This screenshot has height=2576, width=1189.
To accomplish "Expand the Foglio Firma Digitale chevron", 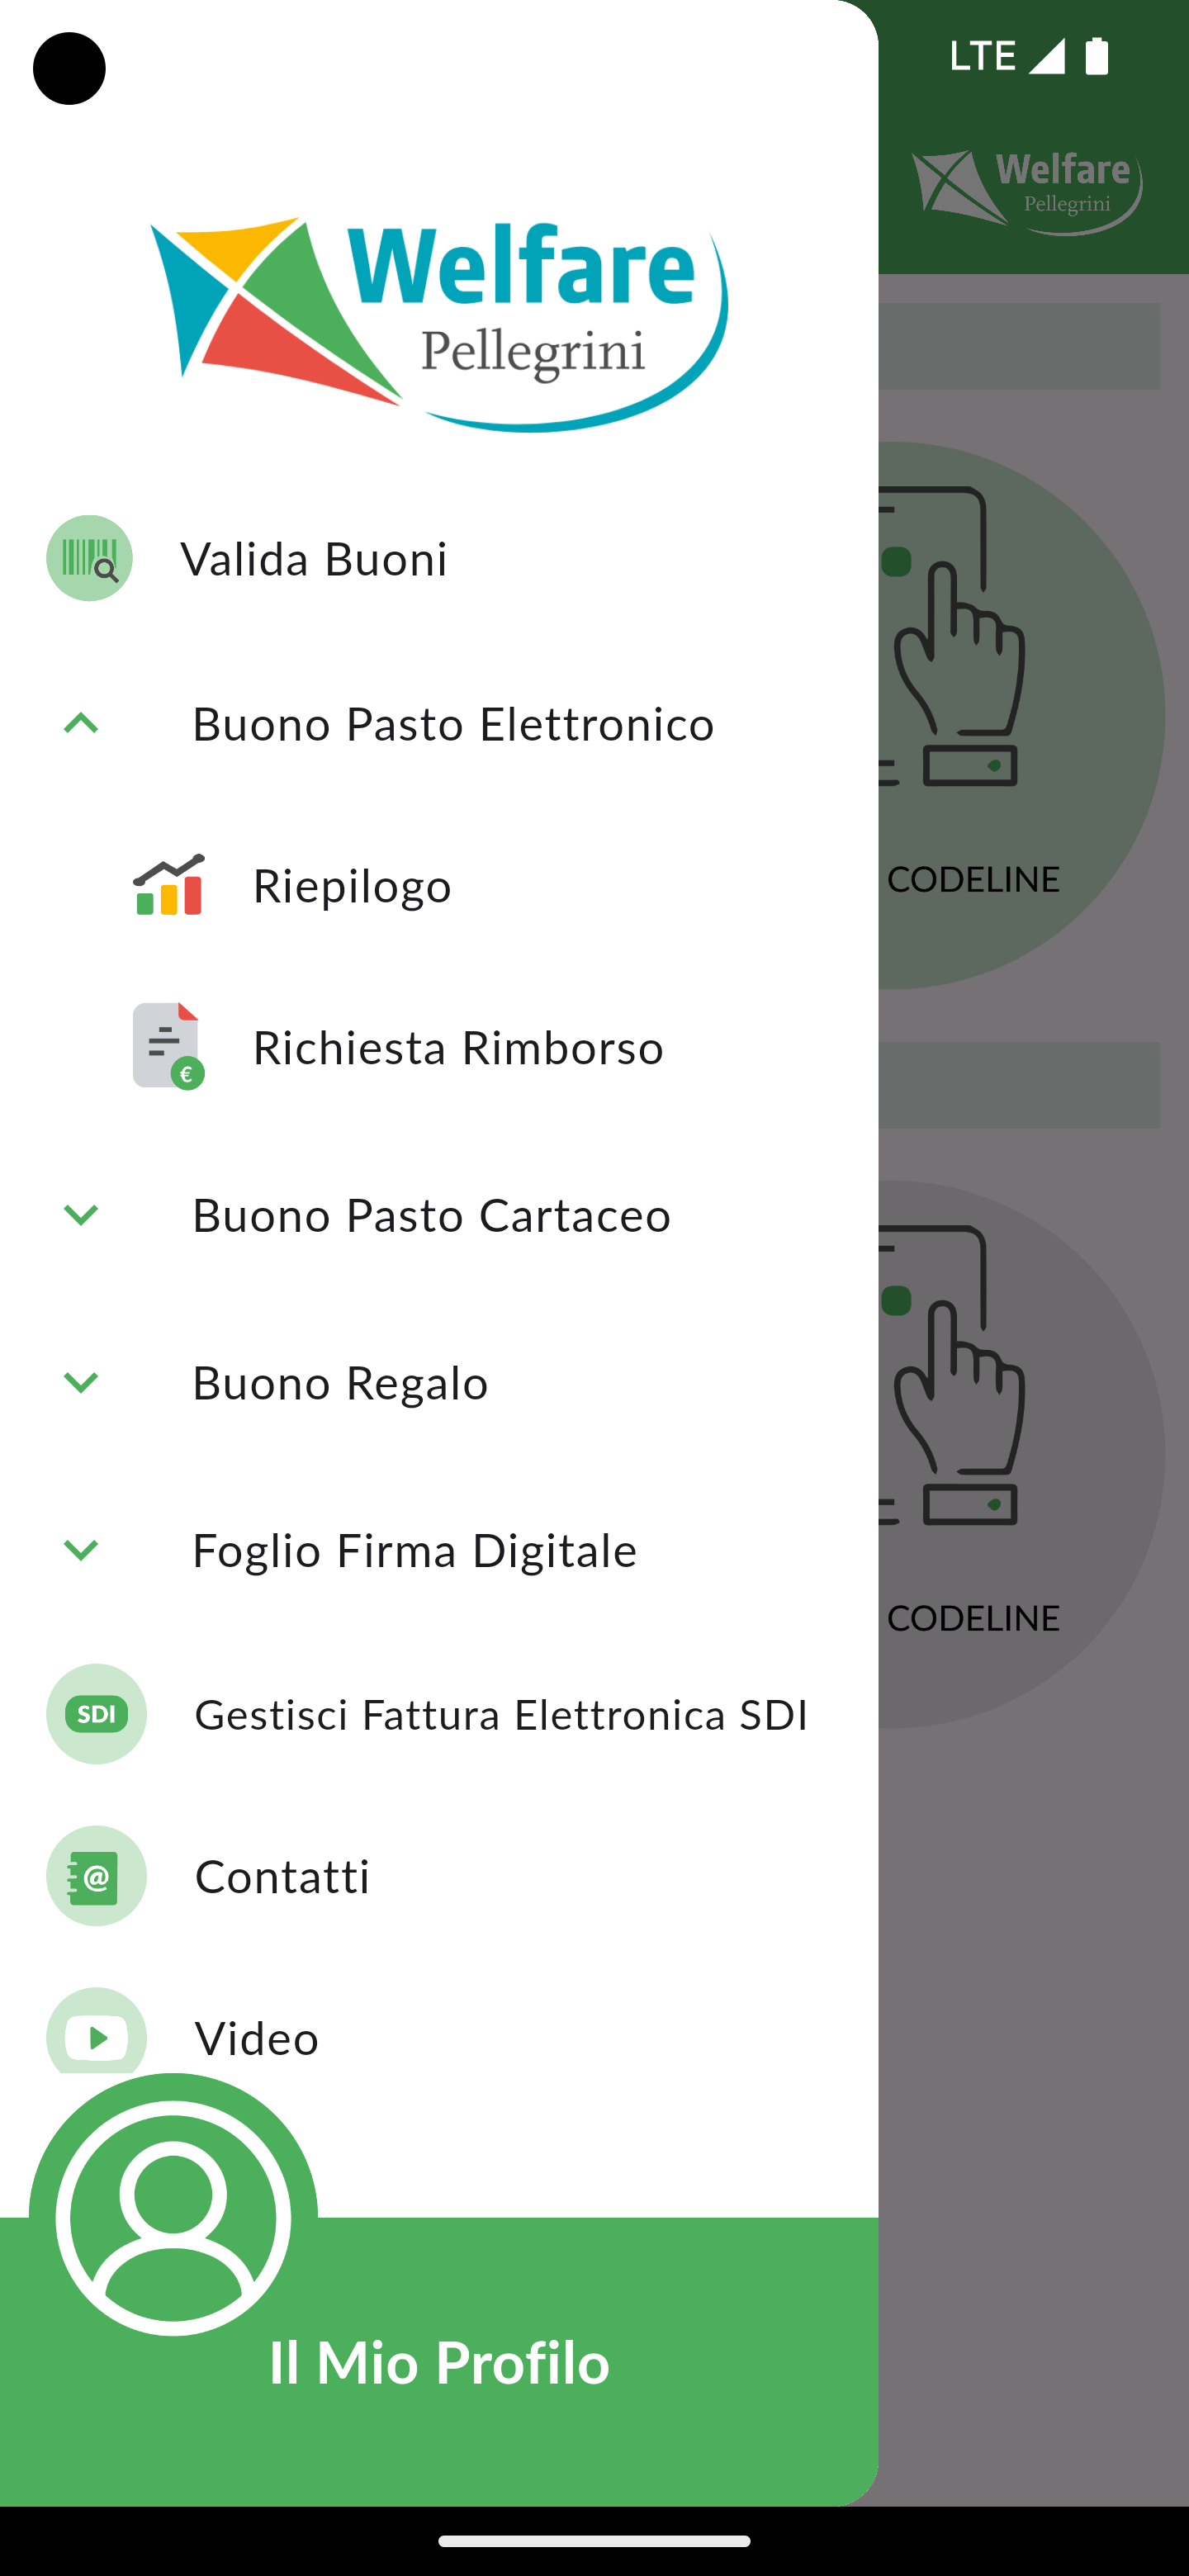I will click(81, 1550).
